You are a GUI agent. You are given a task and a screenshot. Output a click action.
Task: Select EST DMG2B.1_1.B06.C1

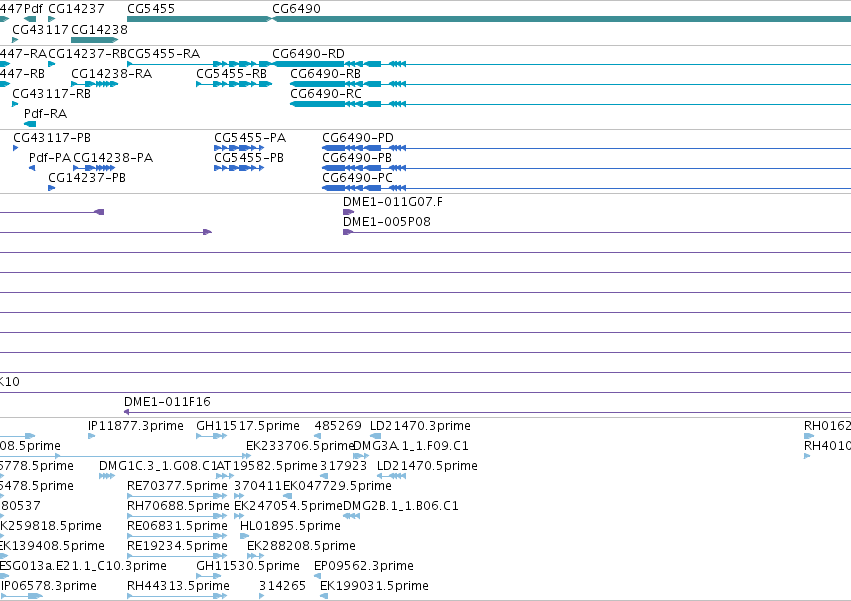click(401, 507)
